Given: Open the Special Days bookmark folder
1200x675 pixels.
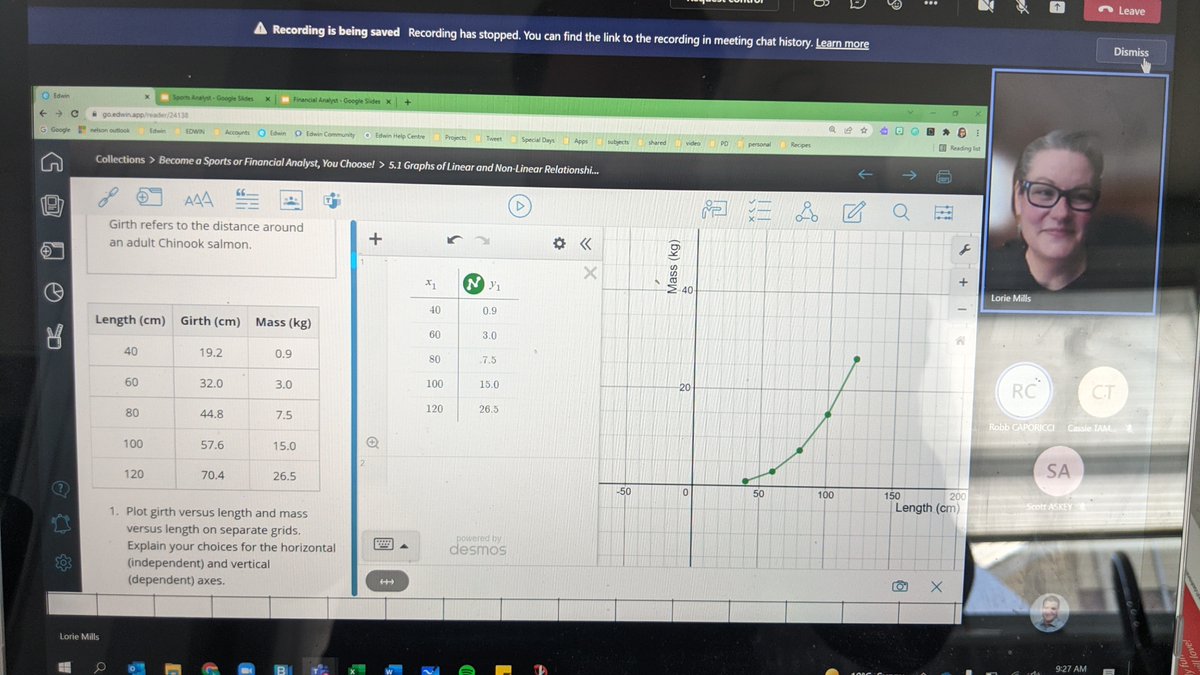Looking at the screenshot, I should (532, 140).
